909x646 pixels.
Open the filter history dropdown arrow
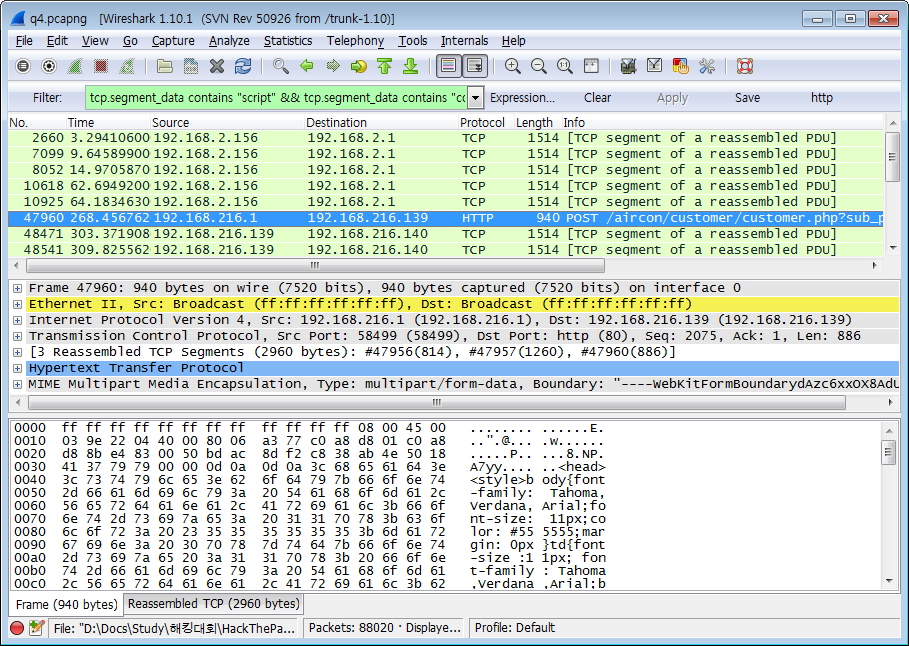pos(476,98)
